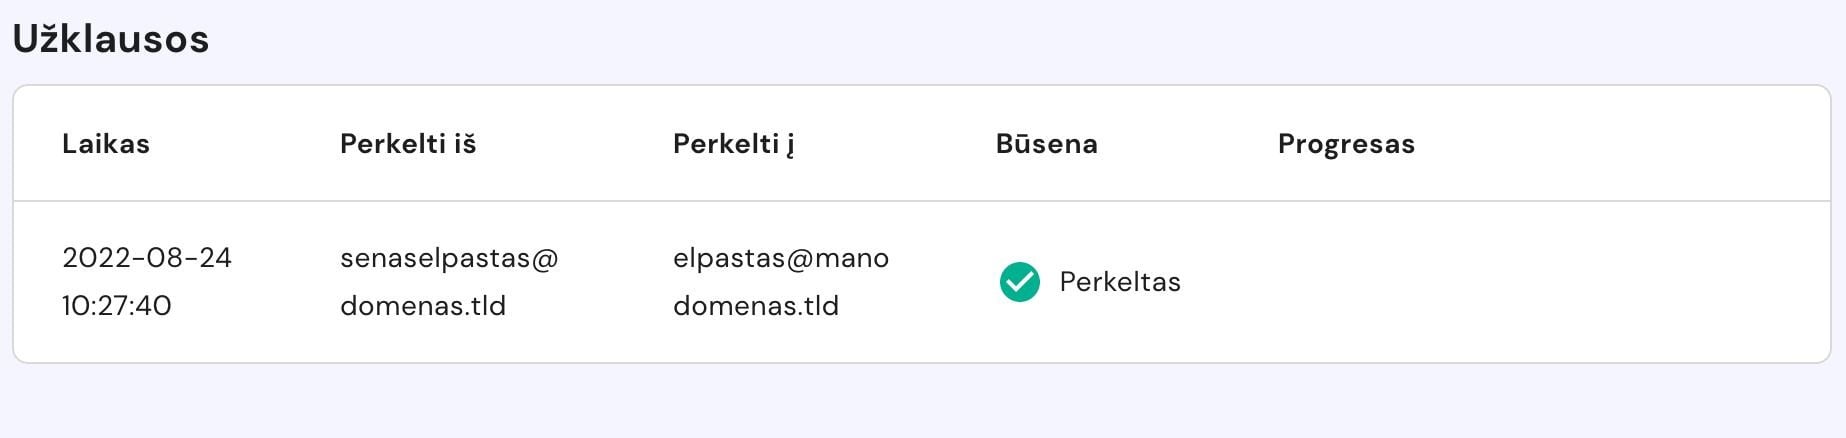Viewport: 1846px width, 438px height.
Task: Click domenas.tld under the Perkelti į column
Action: point(756,306)
